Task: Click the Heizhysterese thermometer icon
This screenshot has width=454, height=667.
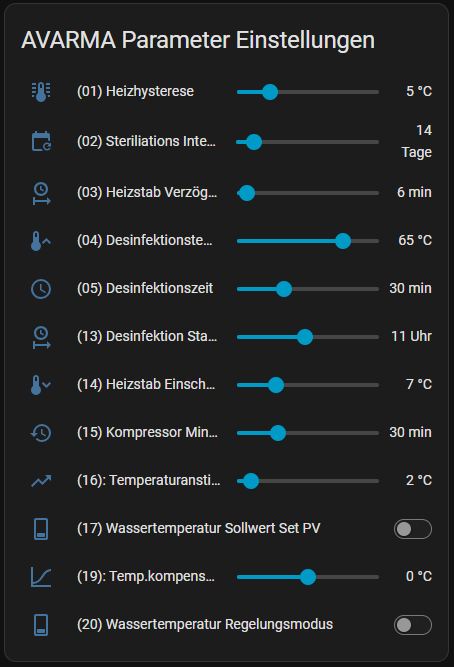Action: (41, 91)
